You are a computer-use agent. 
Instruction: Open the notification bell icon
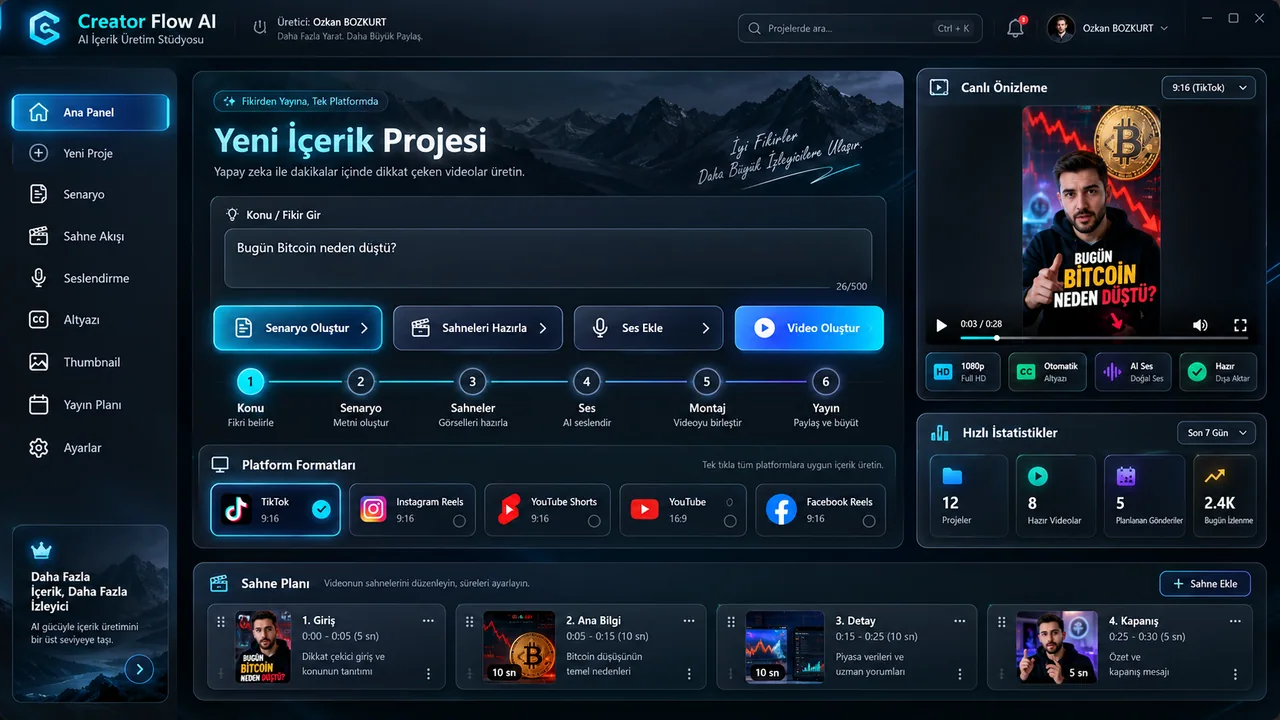(1015, 28)
